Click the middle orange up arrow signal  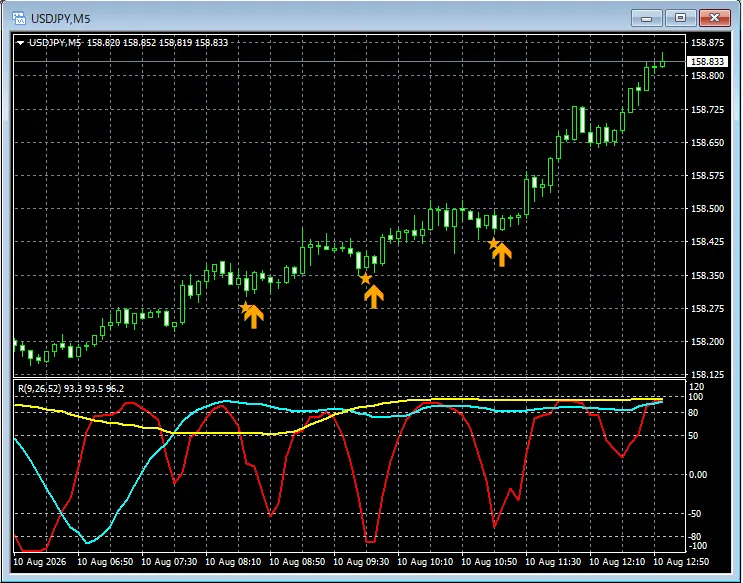pos(374,297)
